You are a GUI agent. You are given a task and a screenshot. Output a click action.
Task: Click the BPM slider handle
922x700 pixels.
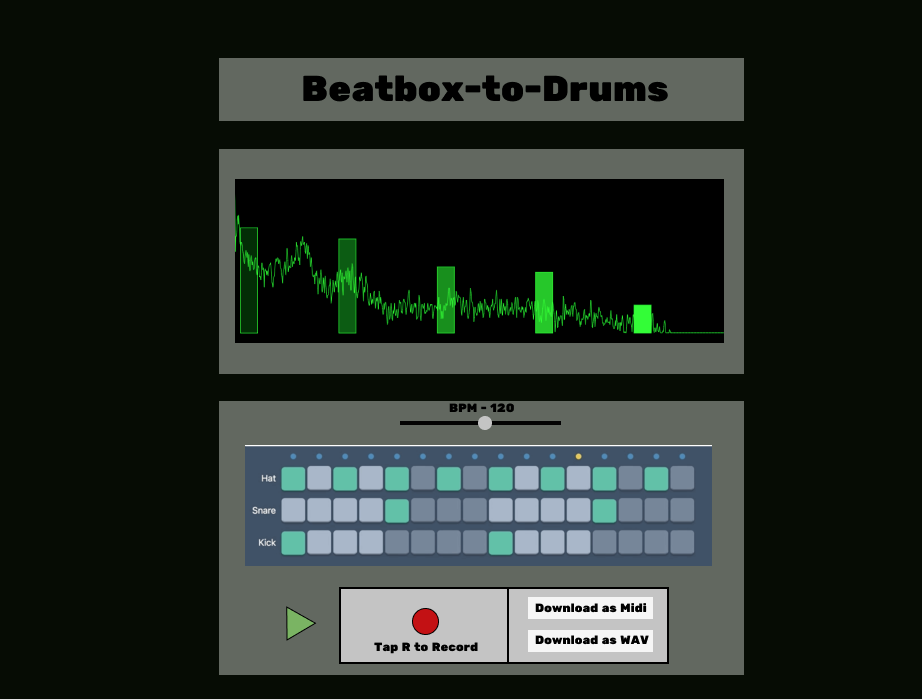[485, 423]
